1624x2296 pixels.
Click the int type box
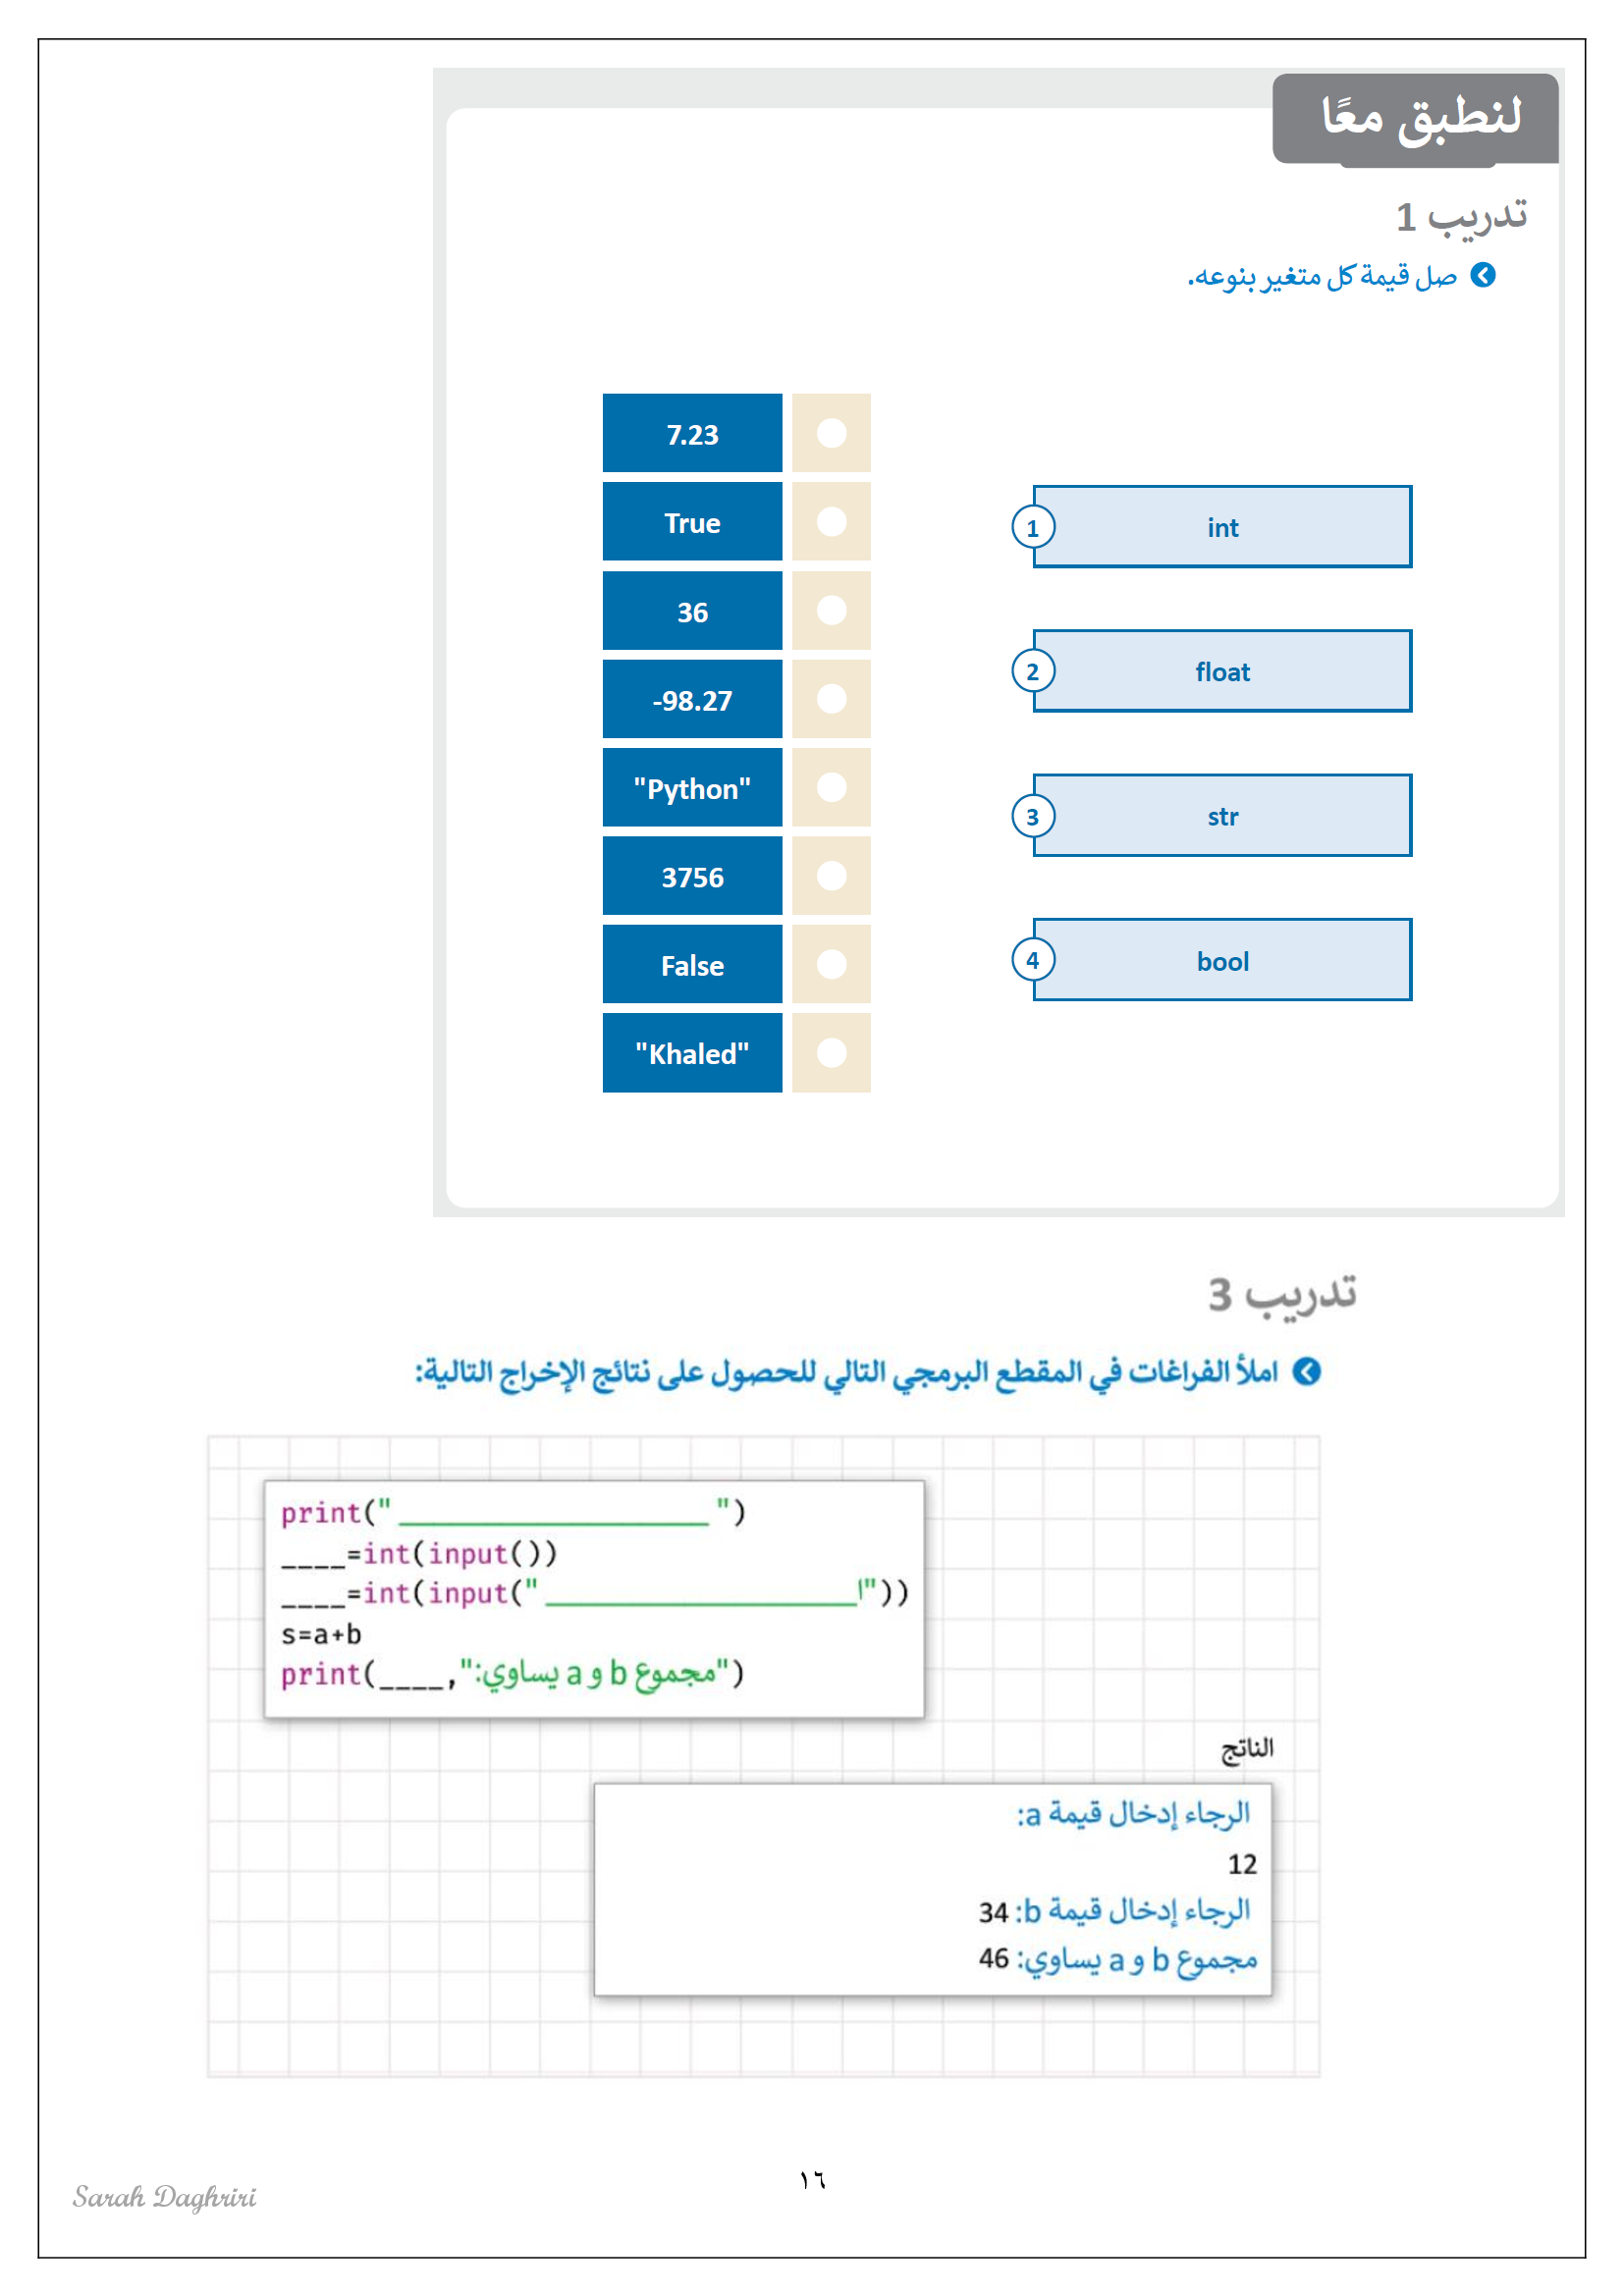click(1222, 527)
